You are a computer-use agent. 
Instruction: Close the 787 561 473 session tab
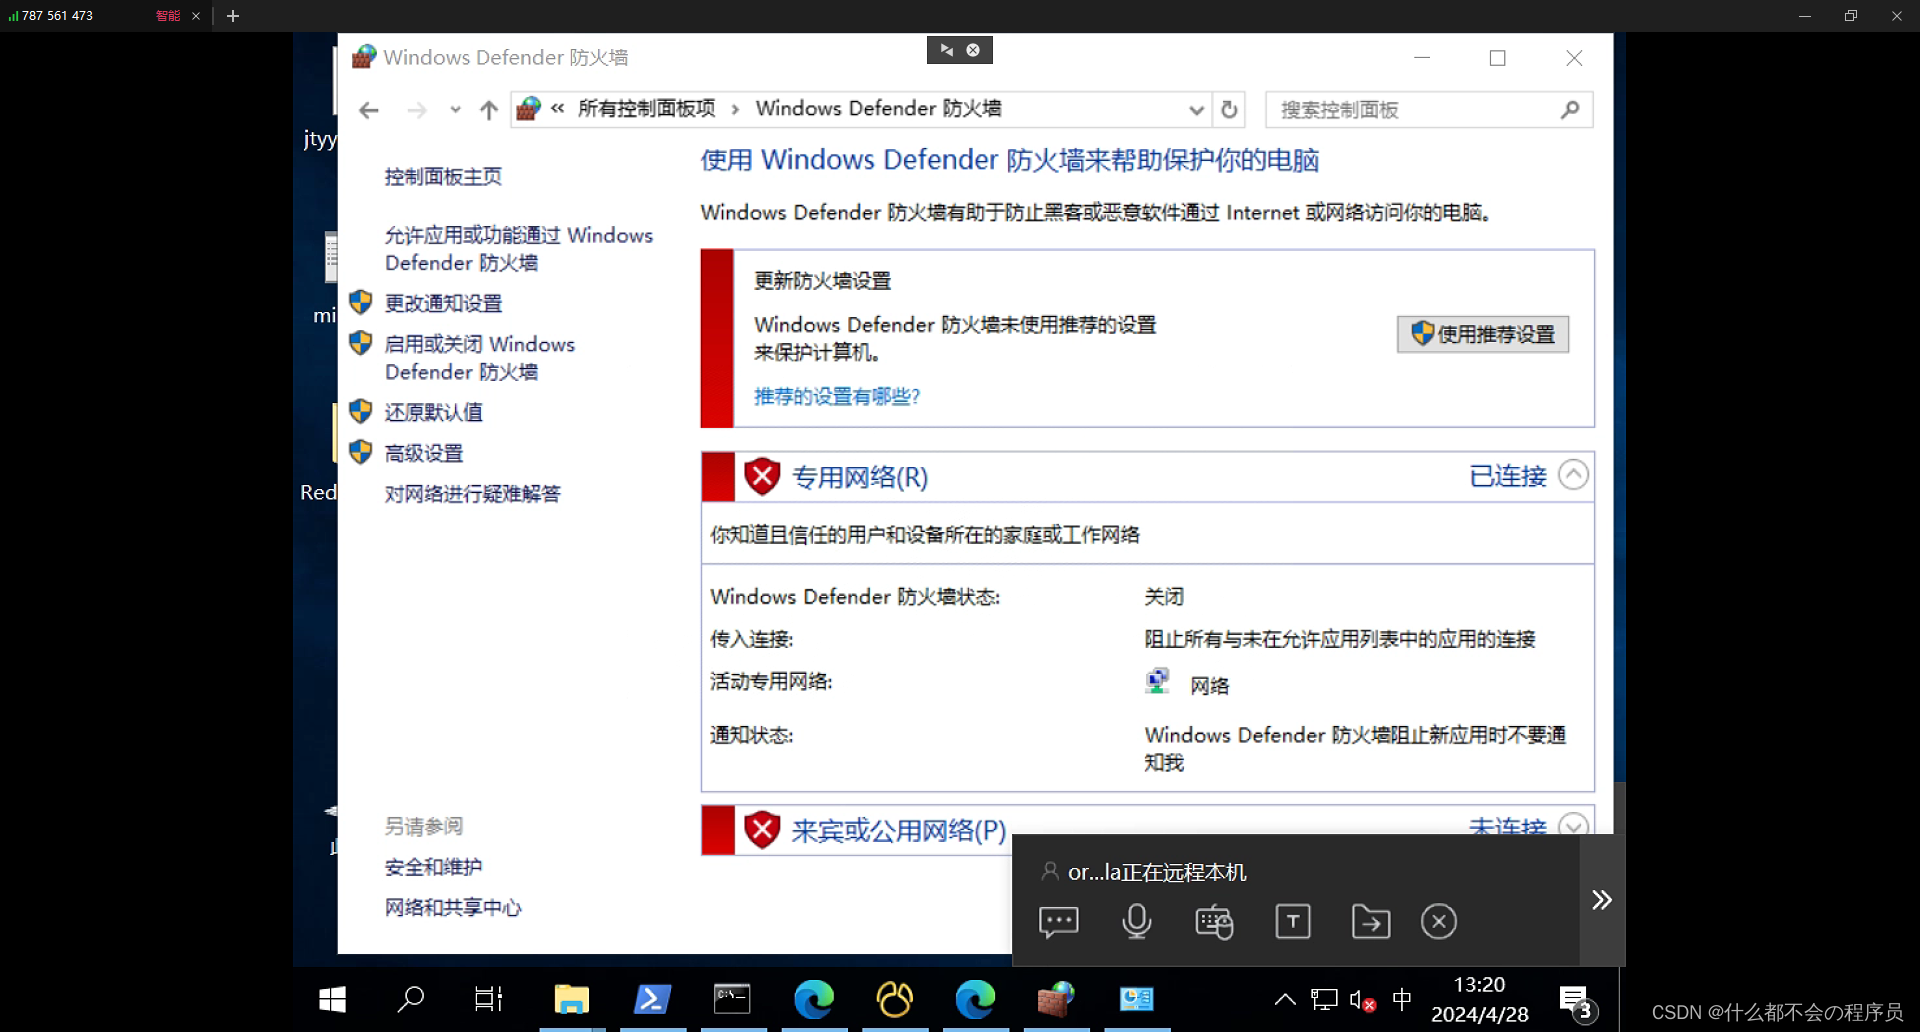tap(196, 16)
